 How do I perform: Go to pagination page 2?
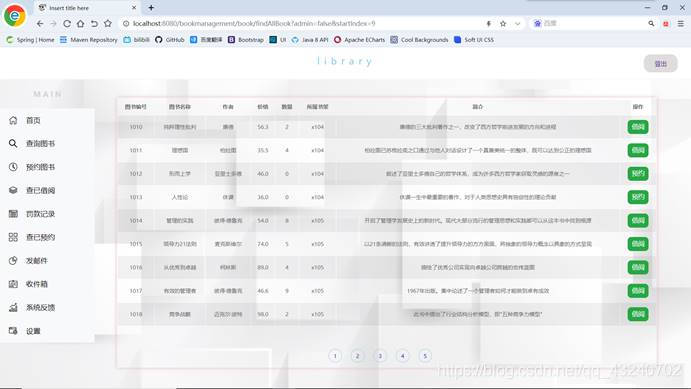click(357, 356)
